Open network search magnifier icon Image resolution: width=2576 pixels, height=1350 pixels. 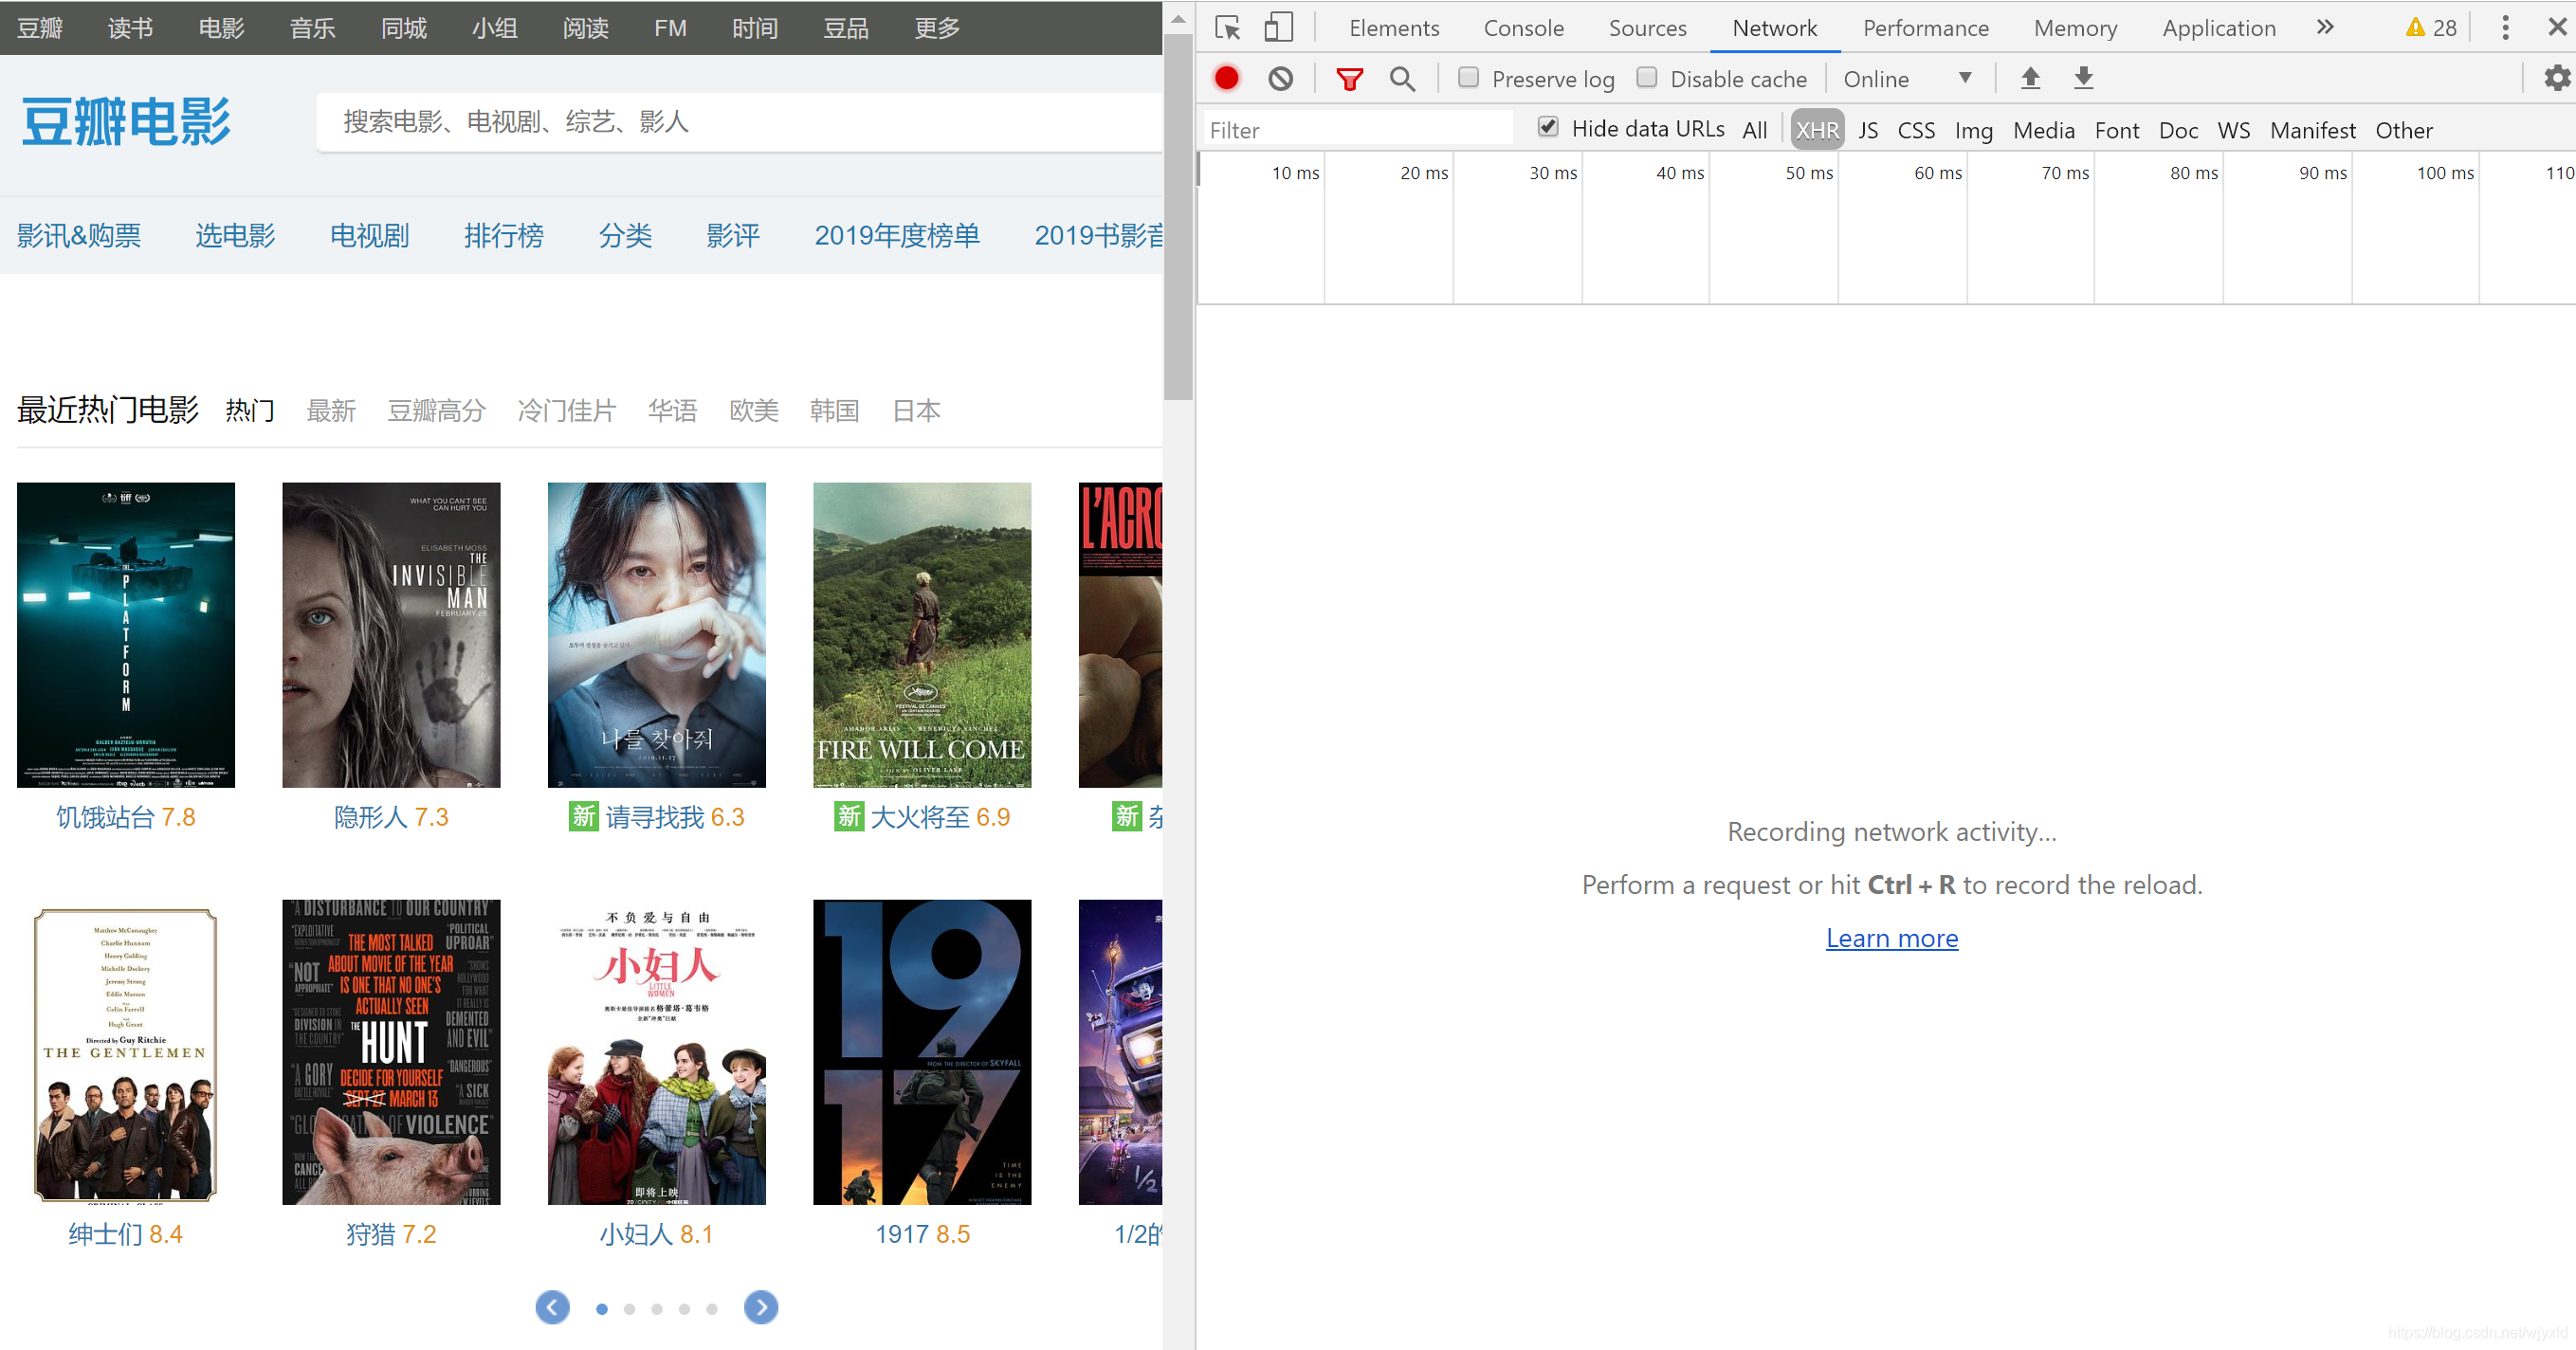pyautogui.click(x=1402, y=78)
